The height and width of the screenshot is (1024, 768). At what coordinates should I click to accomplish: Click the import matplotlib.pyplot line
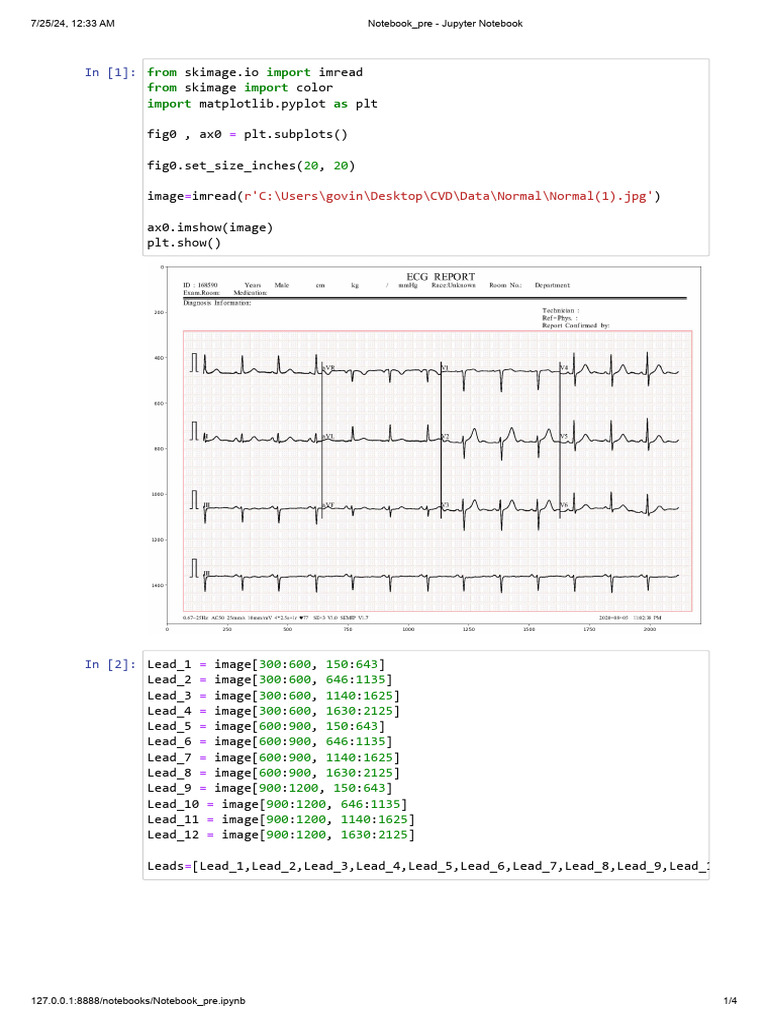coord(262,103)
